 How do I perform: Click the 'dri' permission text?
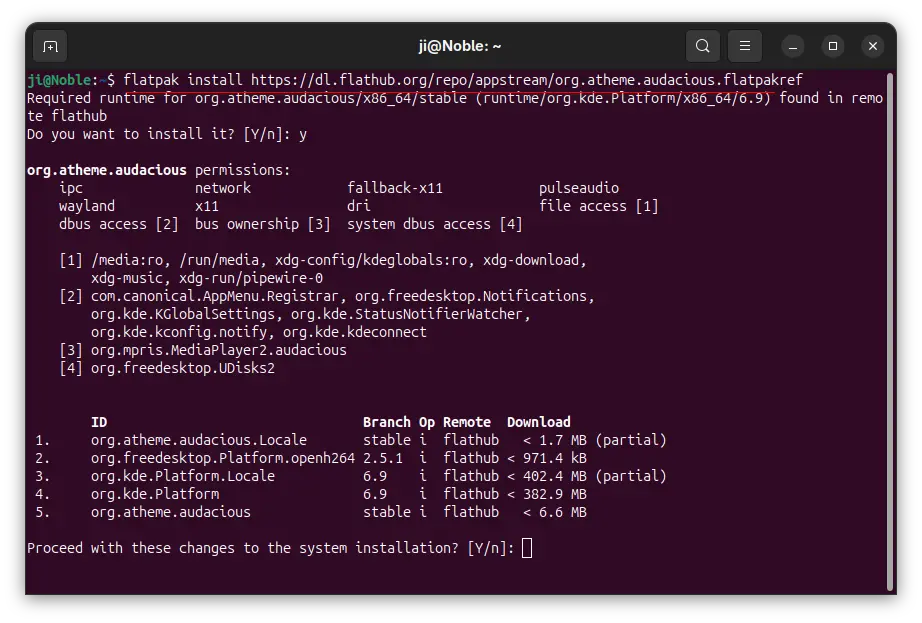[359, 206]
